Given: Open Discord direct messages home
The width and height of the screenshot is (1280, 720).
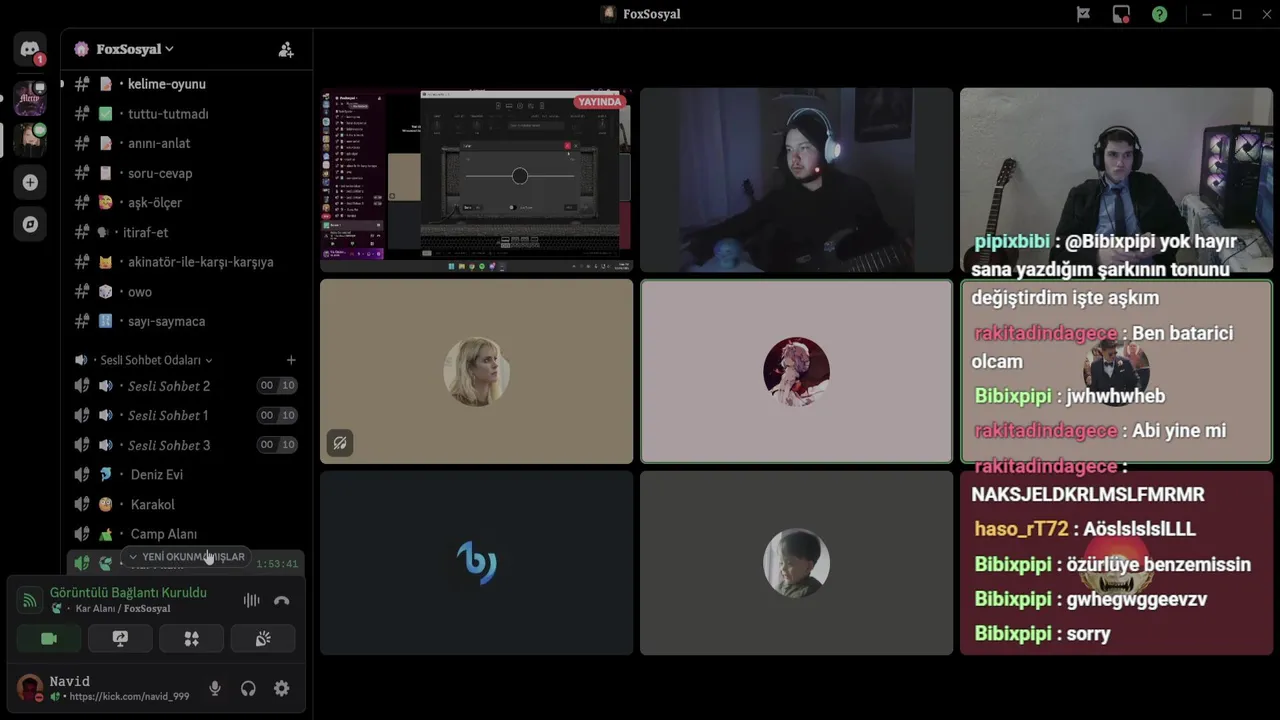Looking at the screenshot, I should coord(30,49).
